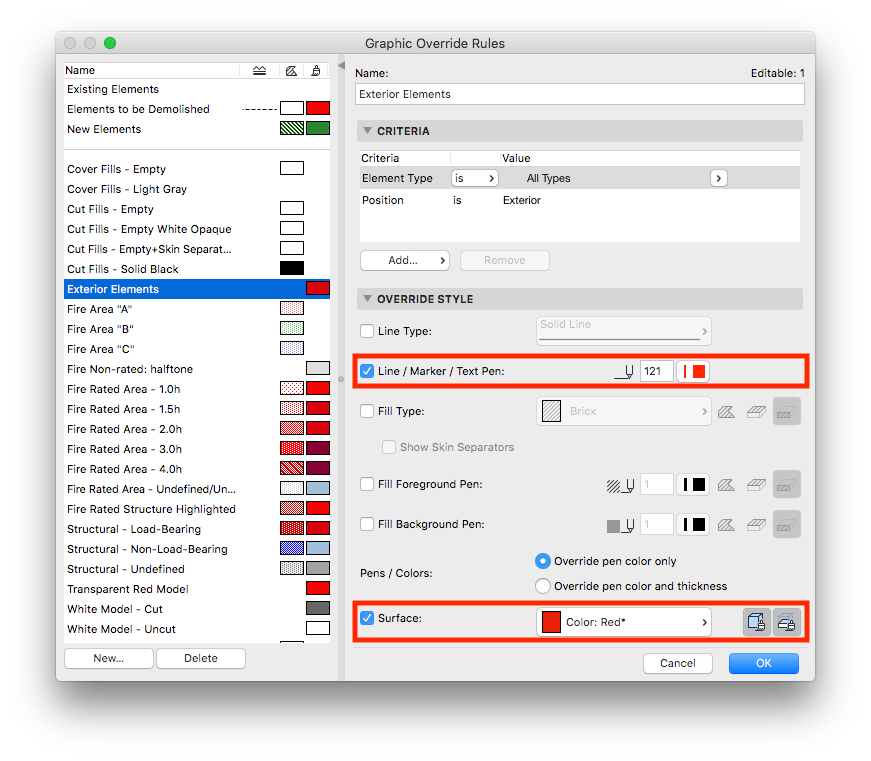871x761 pixels.
Task: Click the surface override column header icon
Action: pyautogui.click(x=316, y=71)
